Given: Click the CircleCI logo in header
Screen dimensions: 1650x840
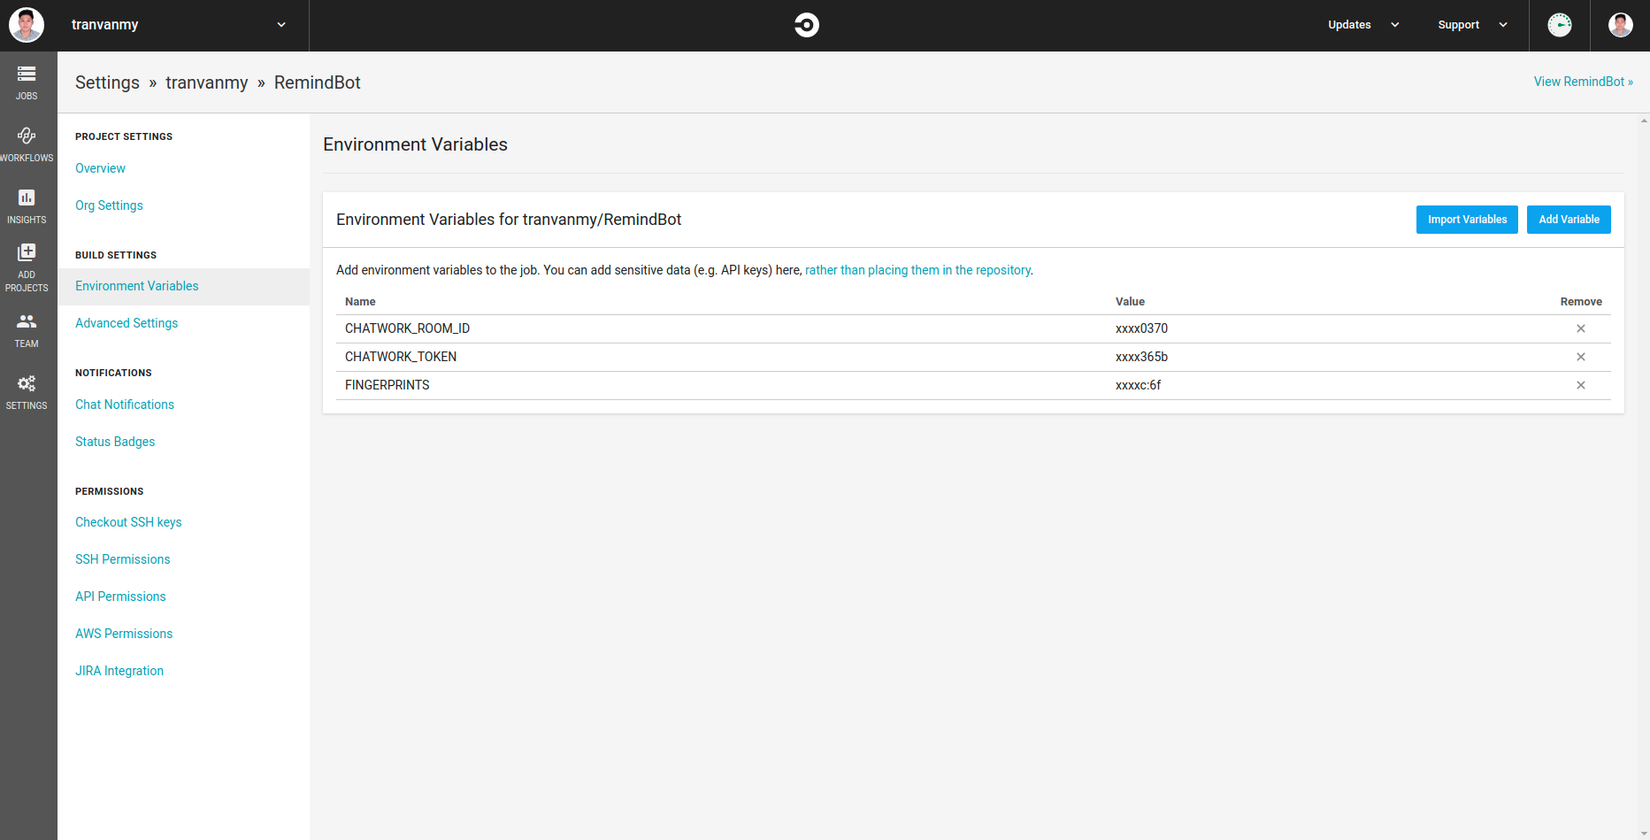Looking at the screenshot, I should point(806,25).
